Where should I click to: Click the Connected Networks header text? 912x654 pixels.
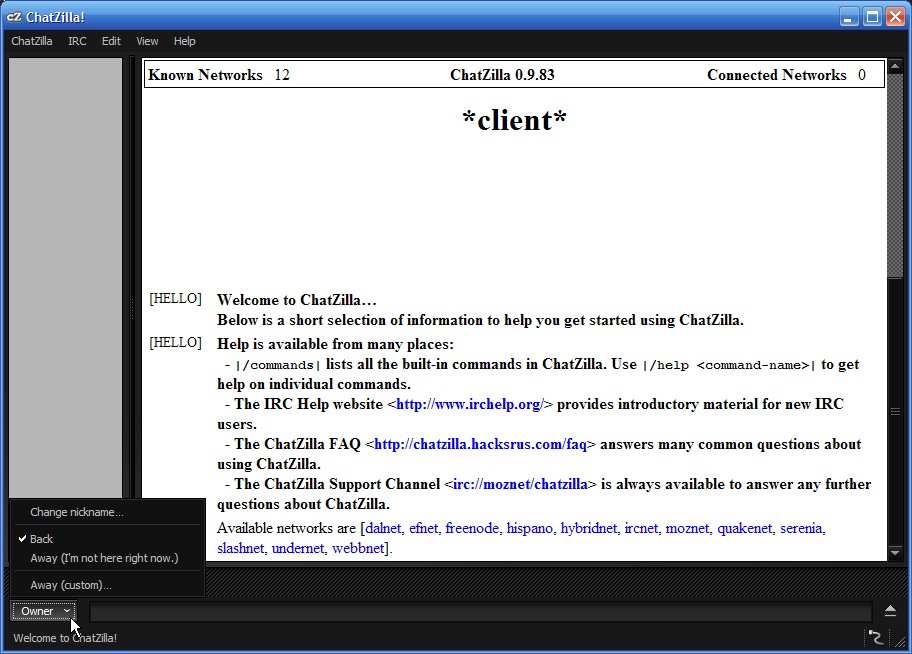tap(776, 75)
